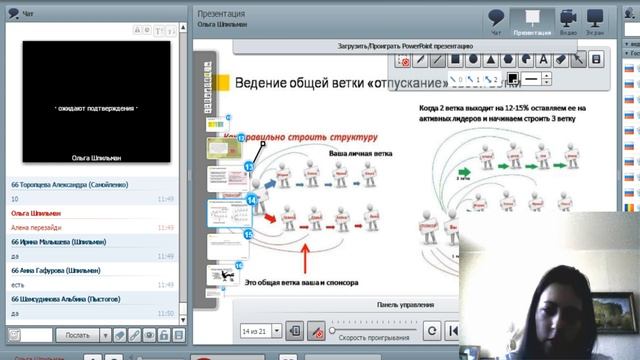This screenshot has height=360, width=640.
Task: Open slide thumbnail numbered 13
Action: pos(228,179)
